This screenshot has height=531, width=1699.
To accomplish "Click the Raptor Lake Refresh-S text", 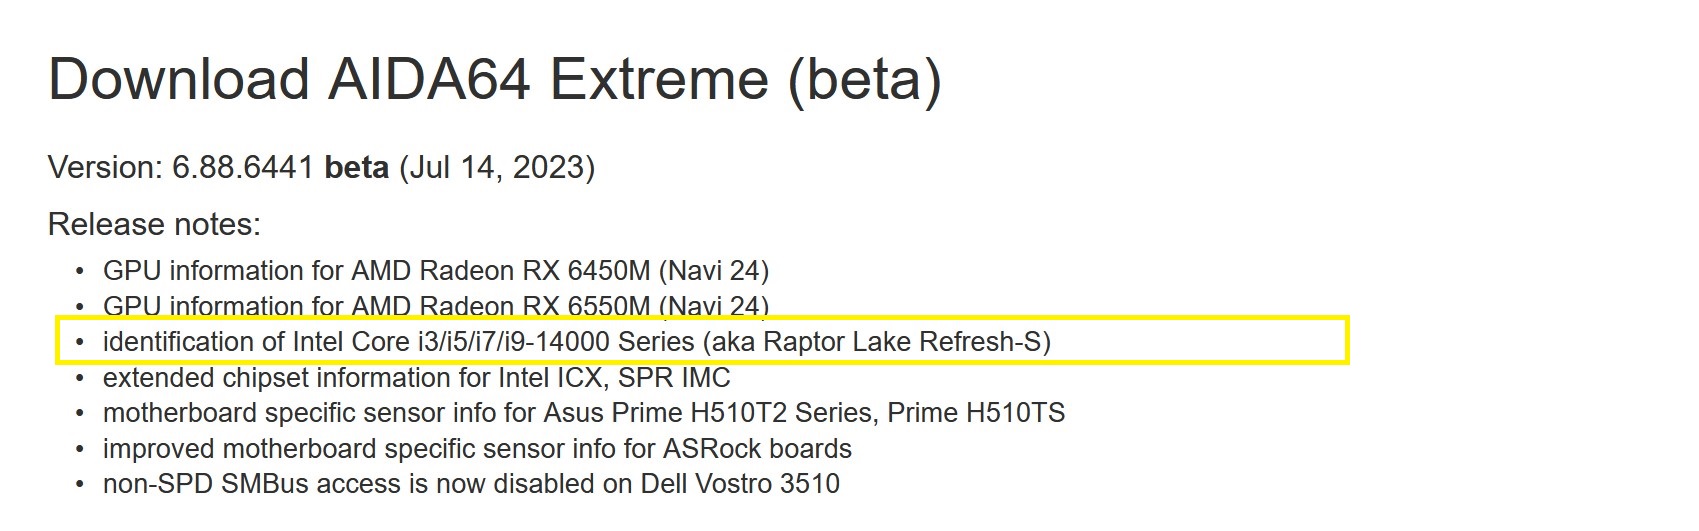I will (x=906, y=342).
